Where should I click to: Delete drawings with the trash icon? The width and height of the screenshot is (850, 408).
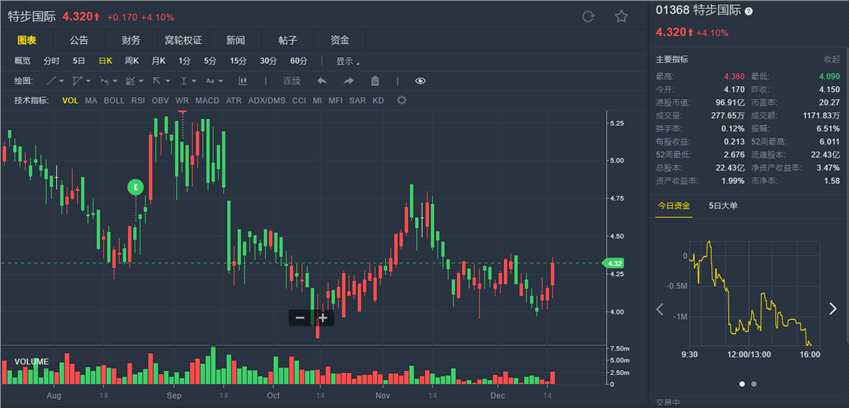tap(375, 81)
